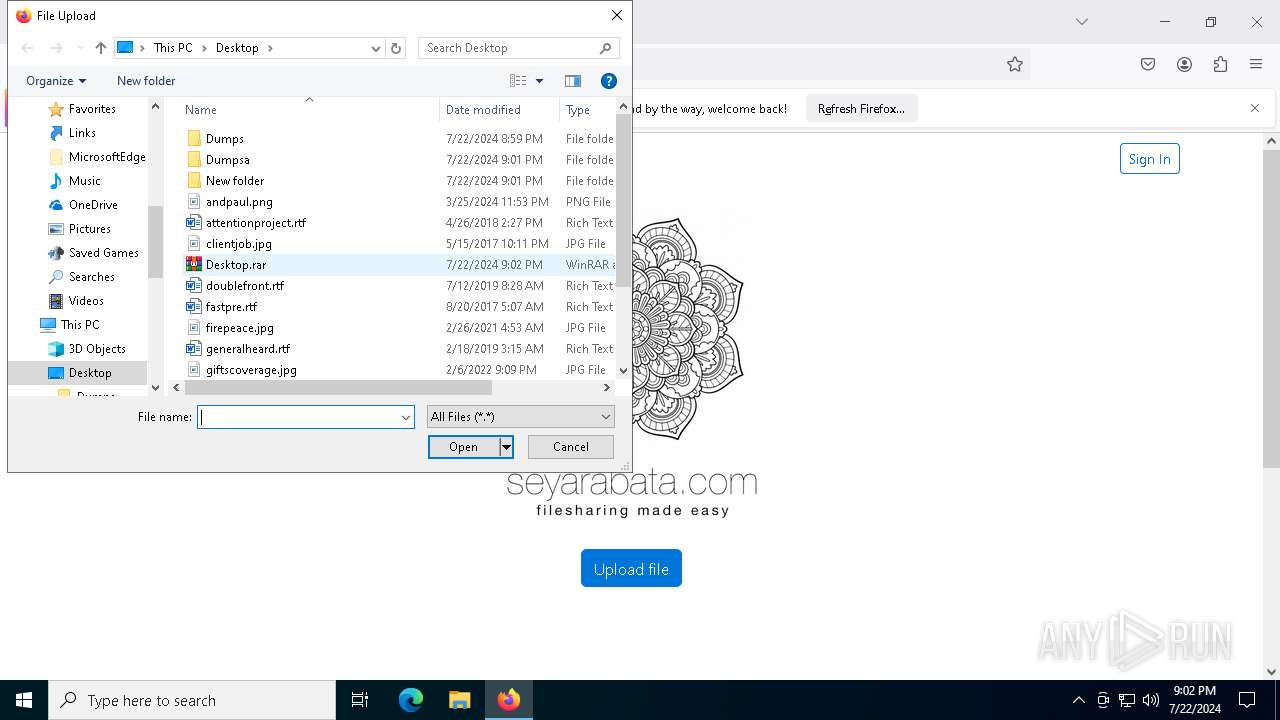
Task: Click the Sign In button
Action: [1150, 159]
